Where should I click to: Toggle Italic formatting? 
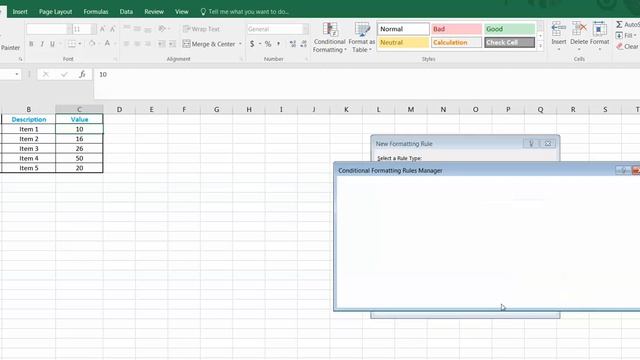[42, 44]
